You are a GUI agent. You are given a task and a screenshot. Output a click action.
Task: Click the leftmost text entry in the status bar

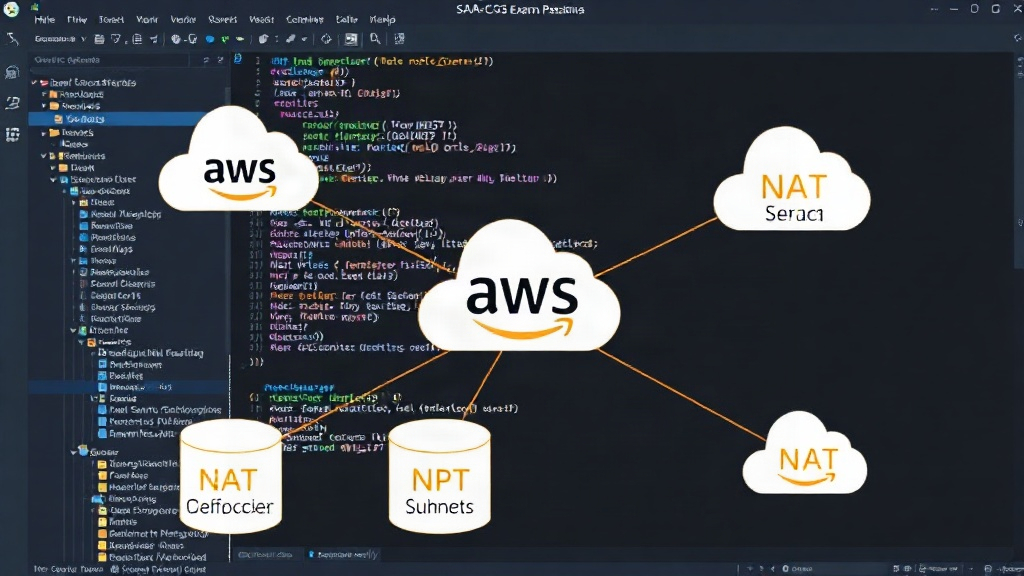[68, 569]
